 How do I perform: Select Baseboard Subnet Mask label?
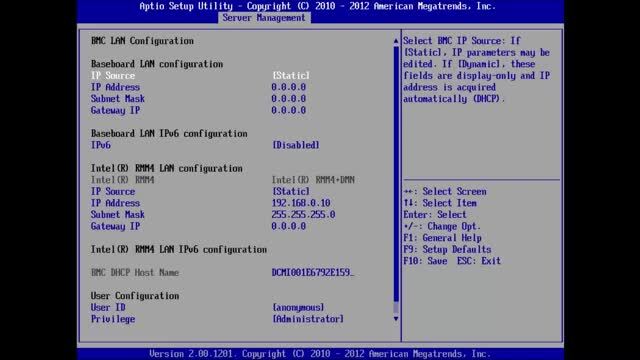point(118,99)
